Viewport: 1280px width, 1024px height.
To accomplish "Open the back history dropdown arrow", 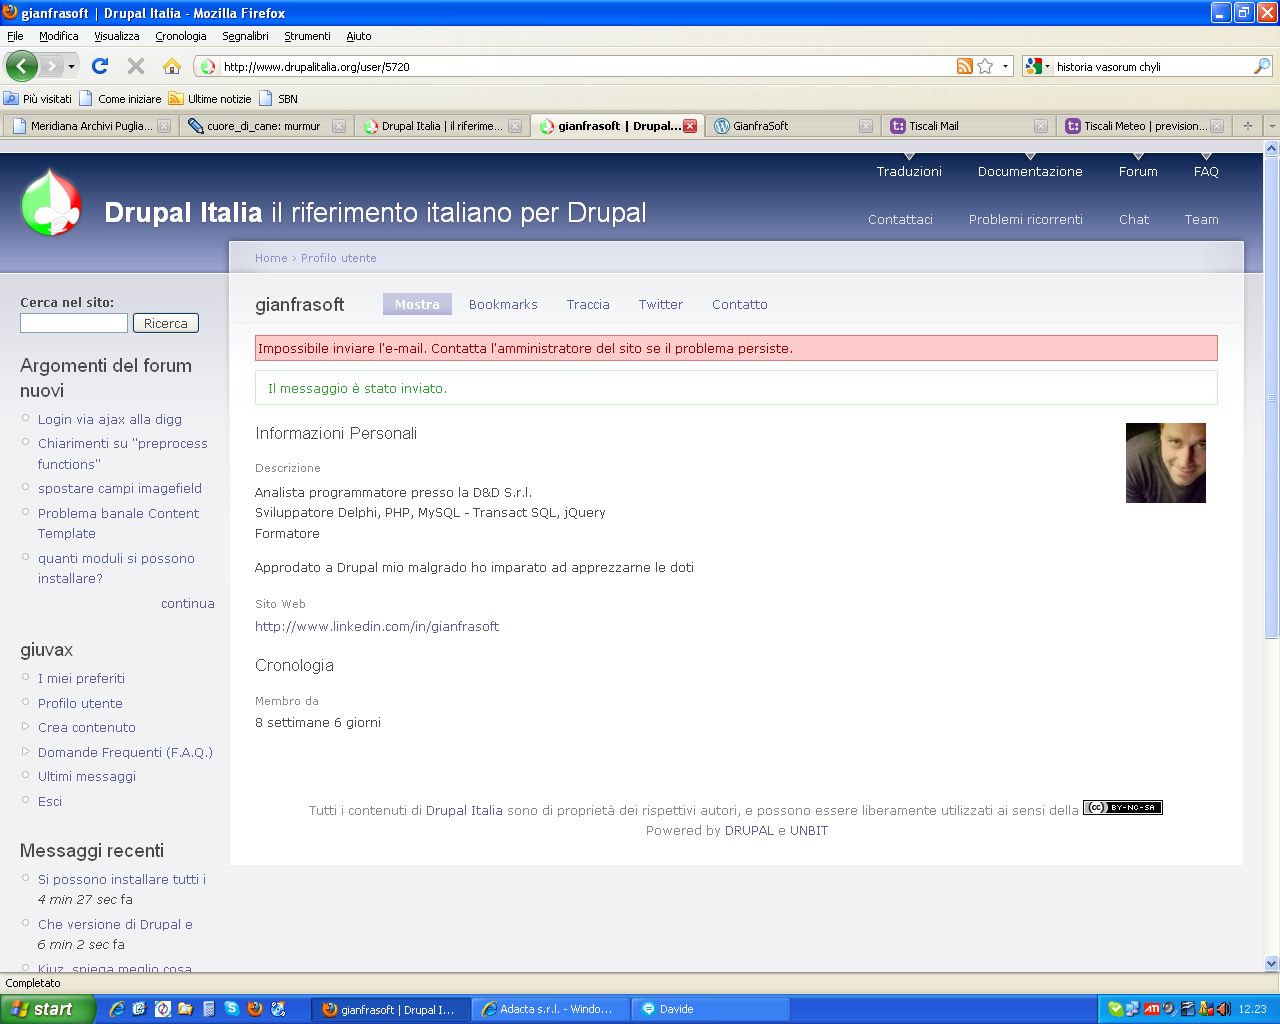I will [x=71, y=66].
